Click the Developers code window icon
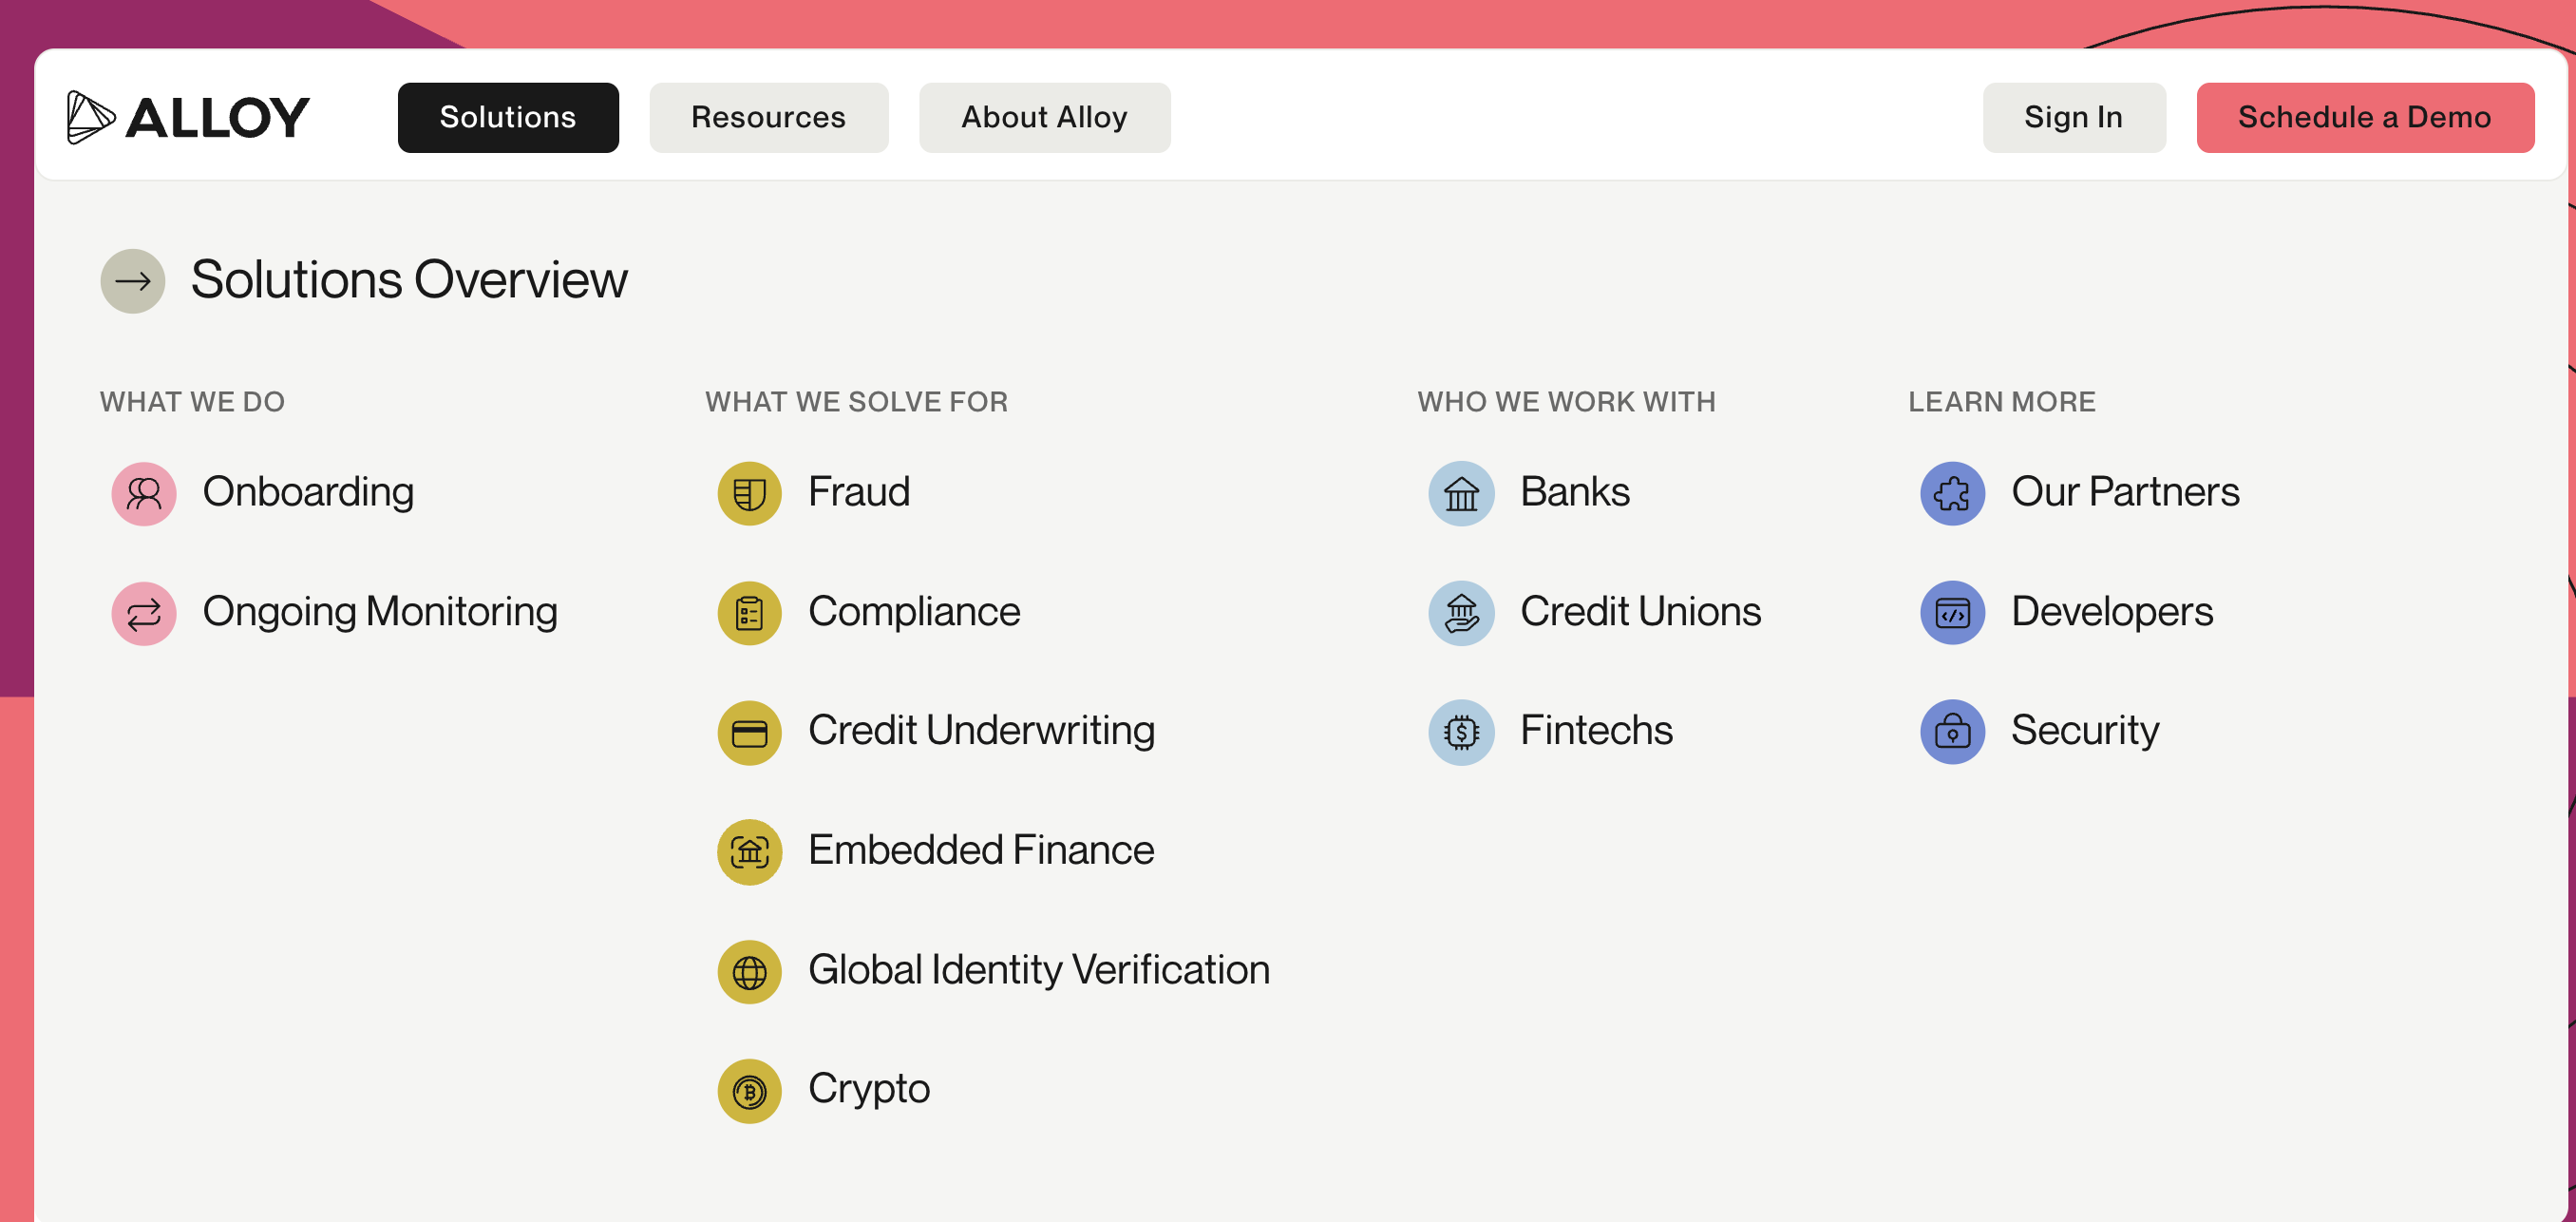 1952,613
